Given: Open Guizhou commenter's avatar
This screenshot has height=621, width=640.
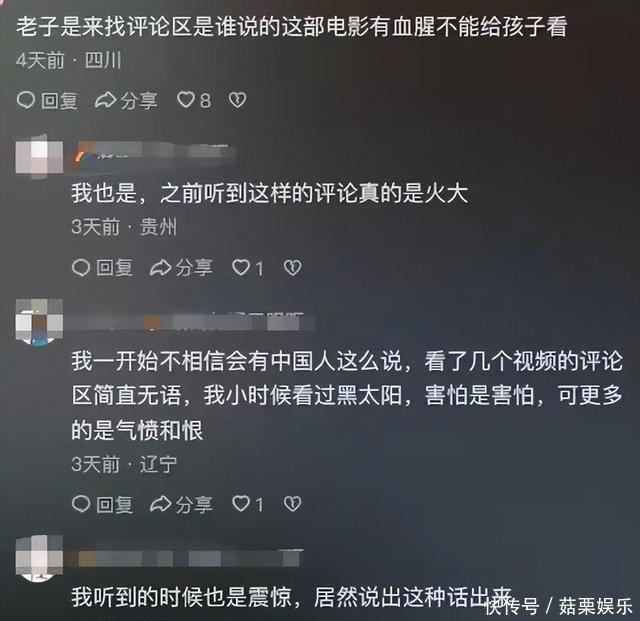Looking at the screenshot, I should point(40,157).
